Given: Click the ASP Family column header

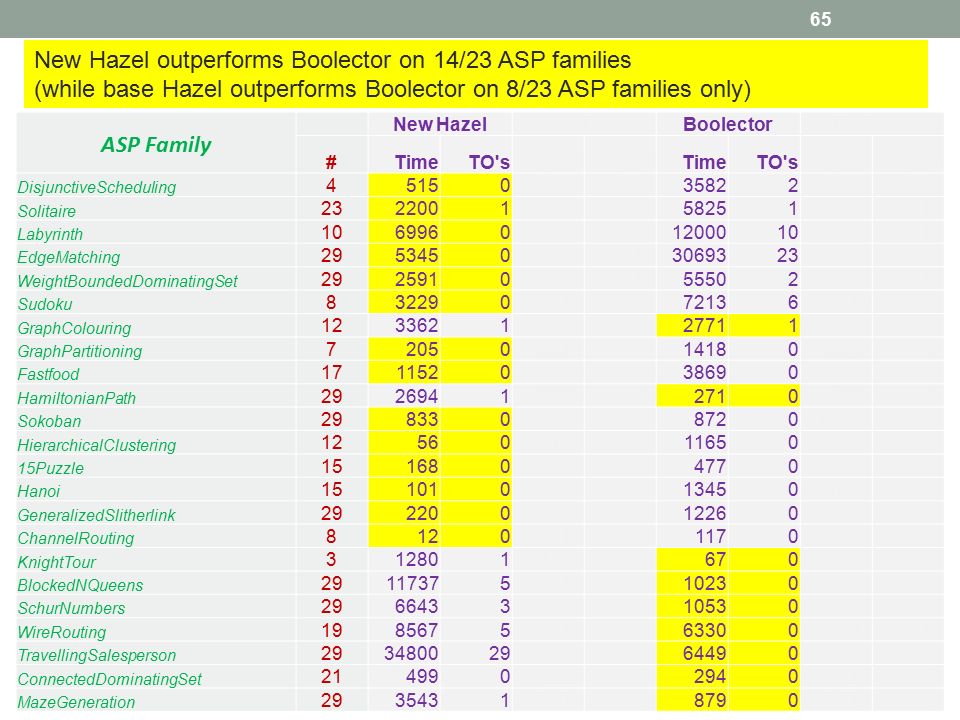Looking at the screenshot, I should (x=156, y=144).
